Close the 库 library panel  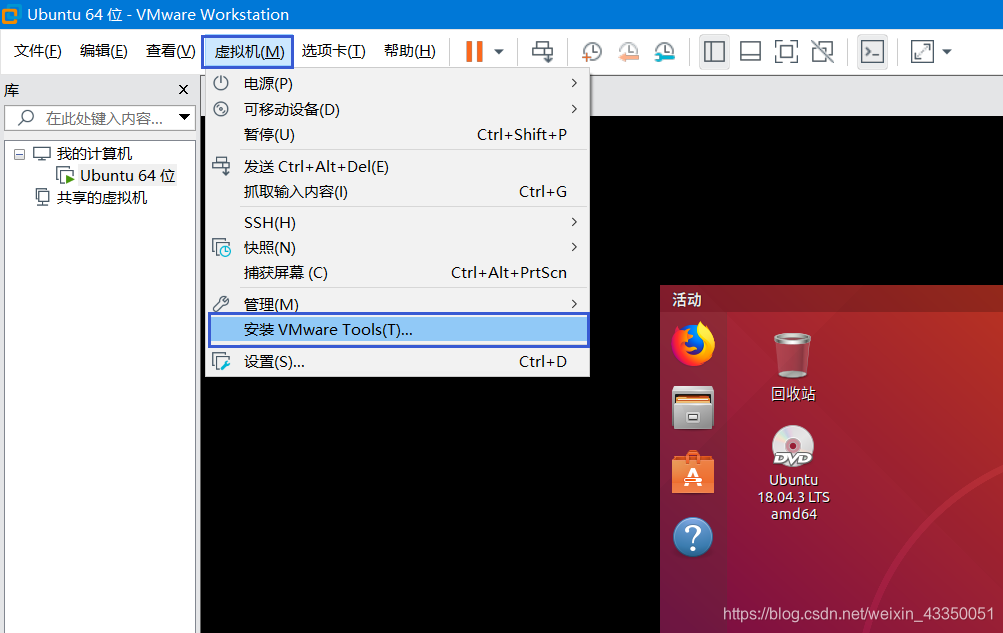click(184, 90)
